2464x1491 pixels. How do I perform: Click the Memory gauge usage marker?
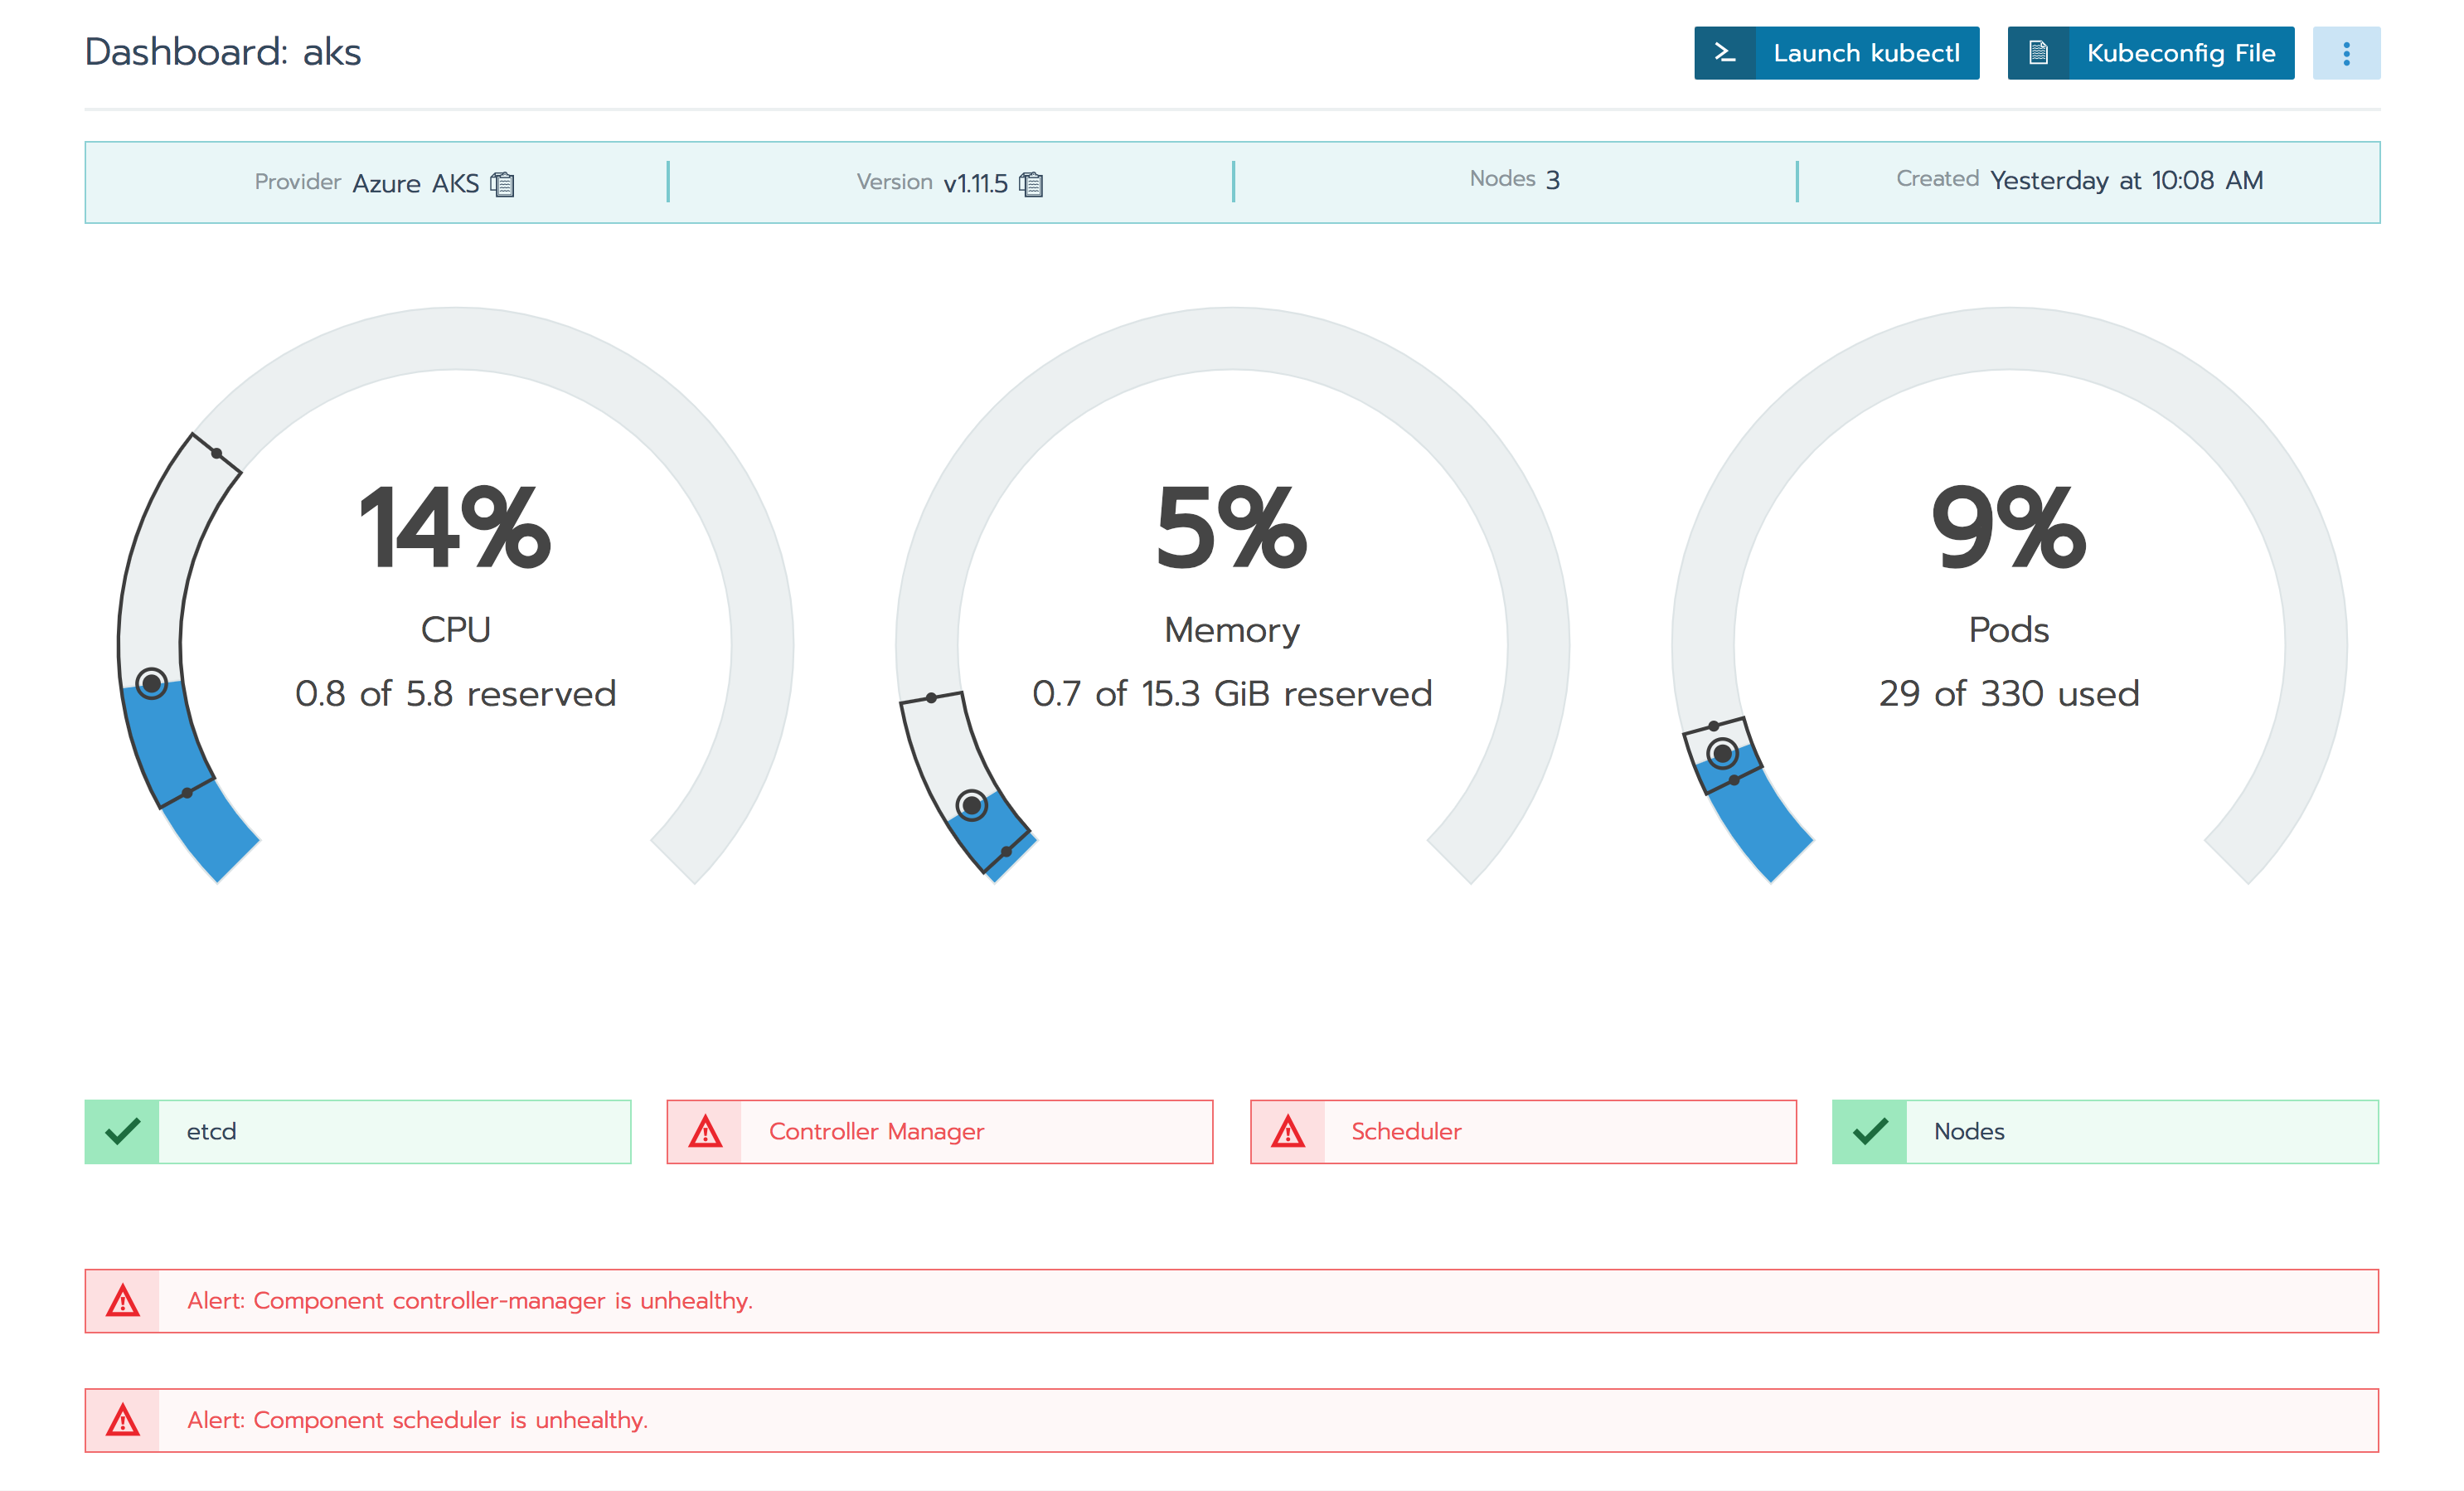tap(971, 805)
